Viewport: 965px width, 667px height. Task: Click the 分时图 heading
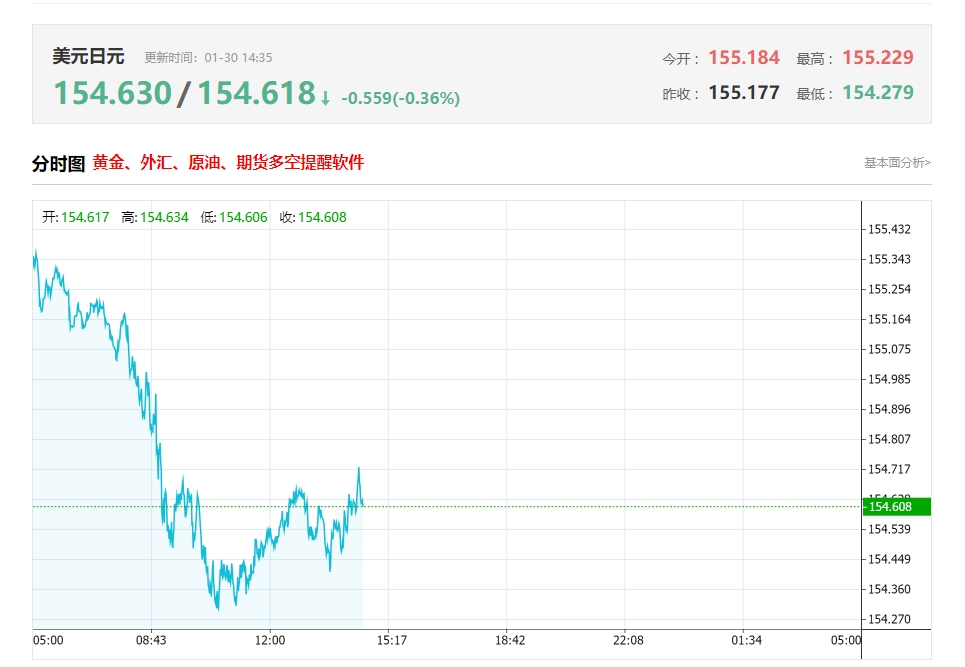click(58, 164)
